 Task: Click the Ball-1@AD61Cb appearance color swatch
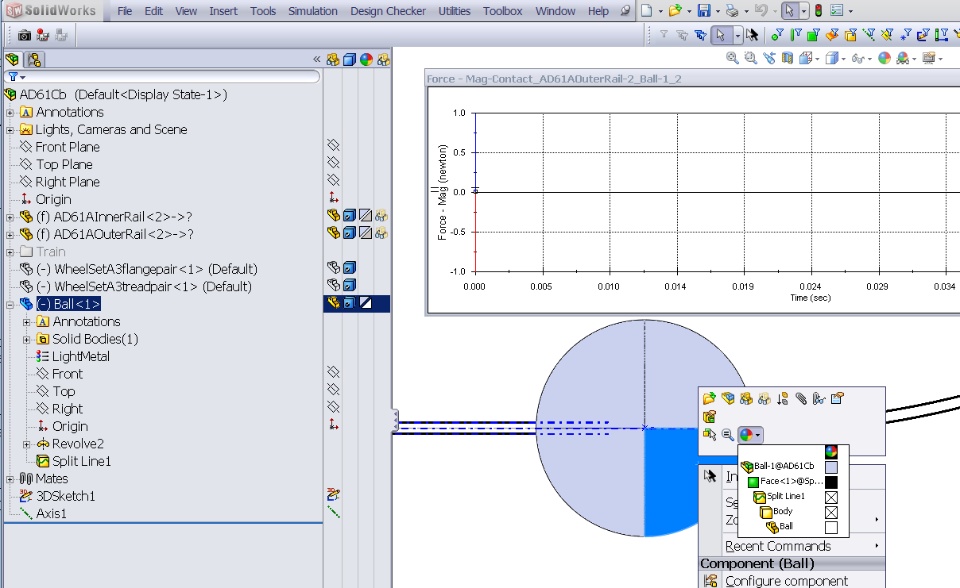[x=831, y=467]
